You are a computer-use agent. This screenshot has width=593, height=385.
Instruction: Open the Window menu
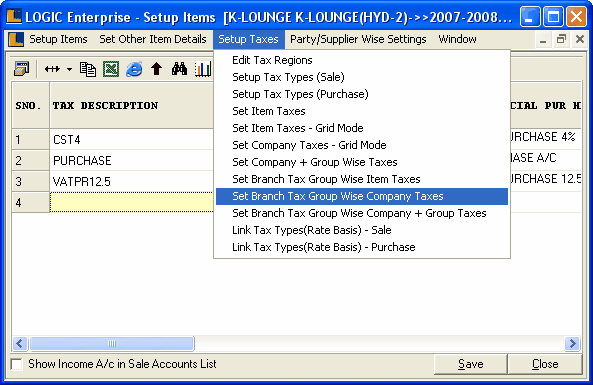[x=457, y=39]
